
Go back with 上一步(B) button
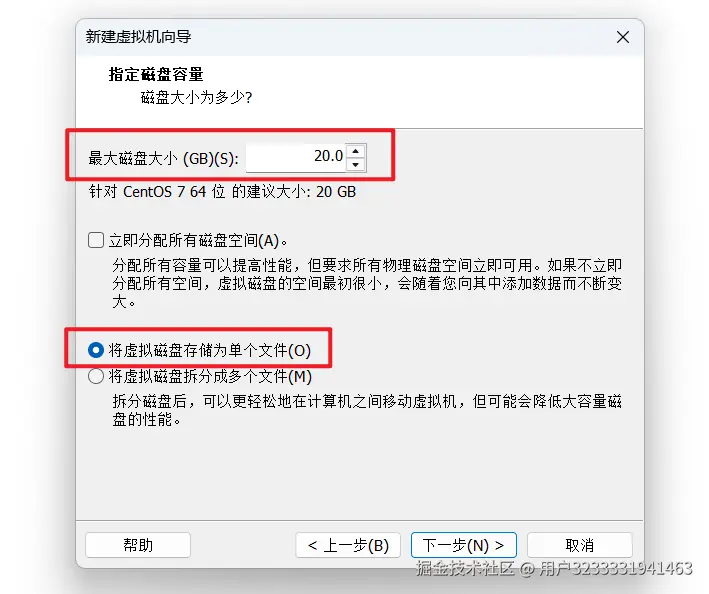point(348,545)
